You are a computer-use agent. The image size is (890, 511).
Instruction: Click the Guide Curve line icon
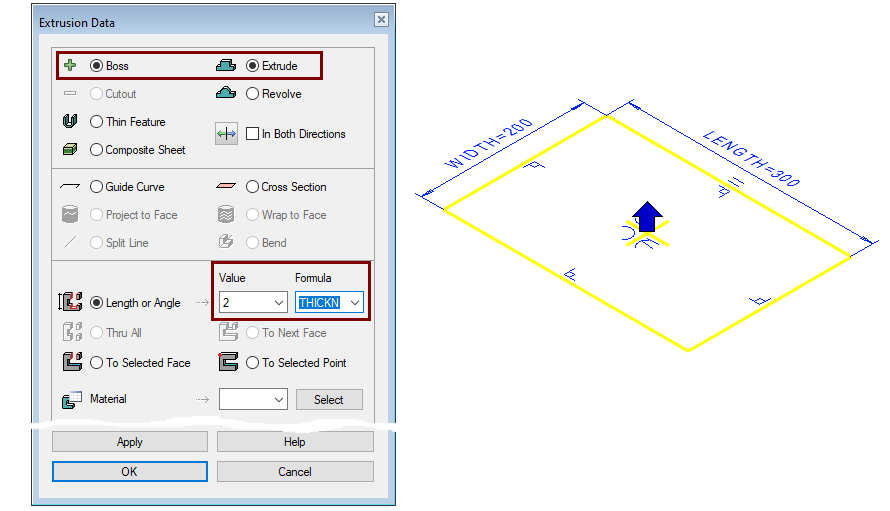[x=70, y=186]
